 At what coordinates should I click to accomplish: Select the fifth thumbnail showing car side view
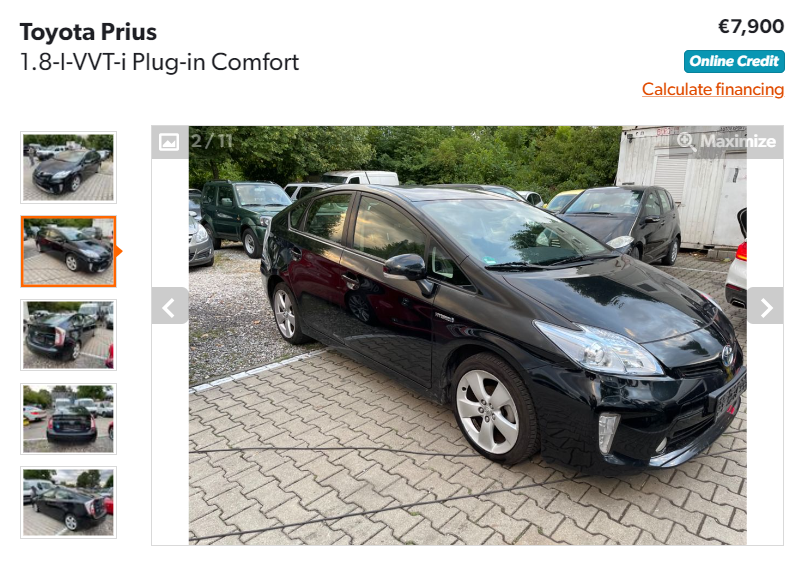69,502
